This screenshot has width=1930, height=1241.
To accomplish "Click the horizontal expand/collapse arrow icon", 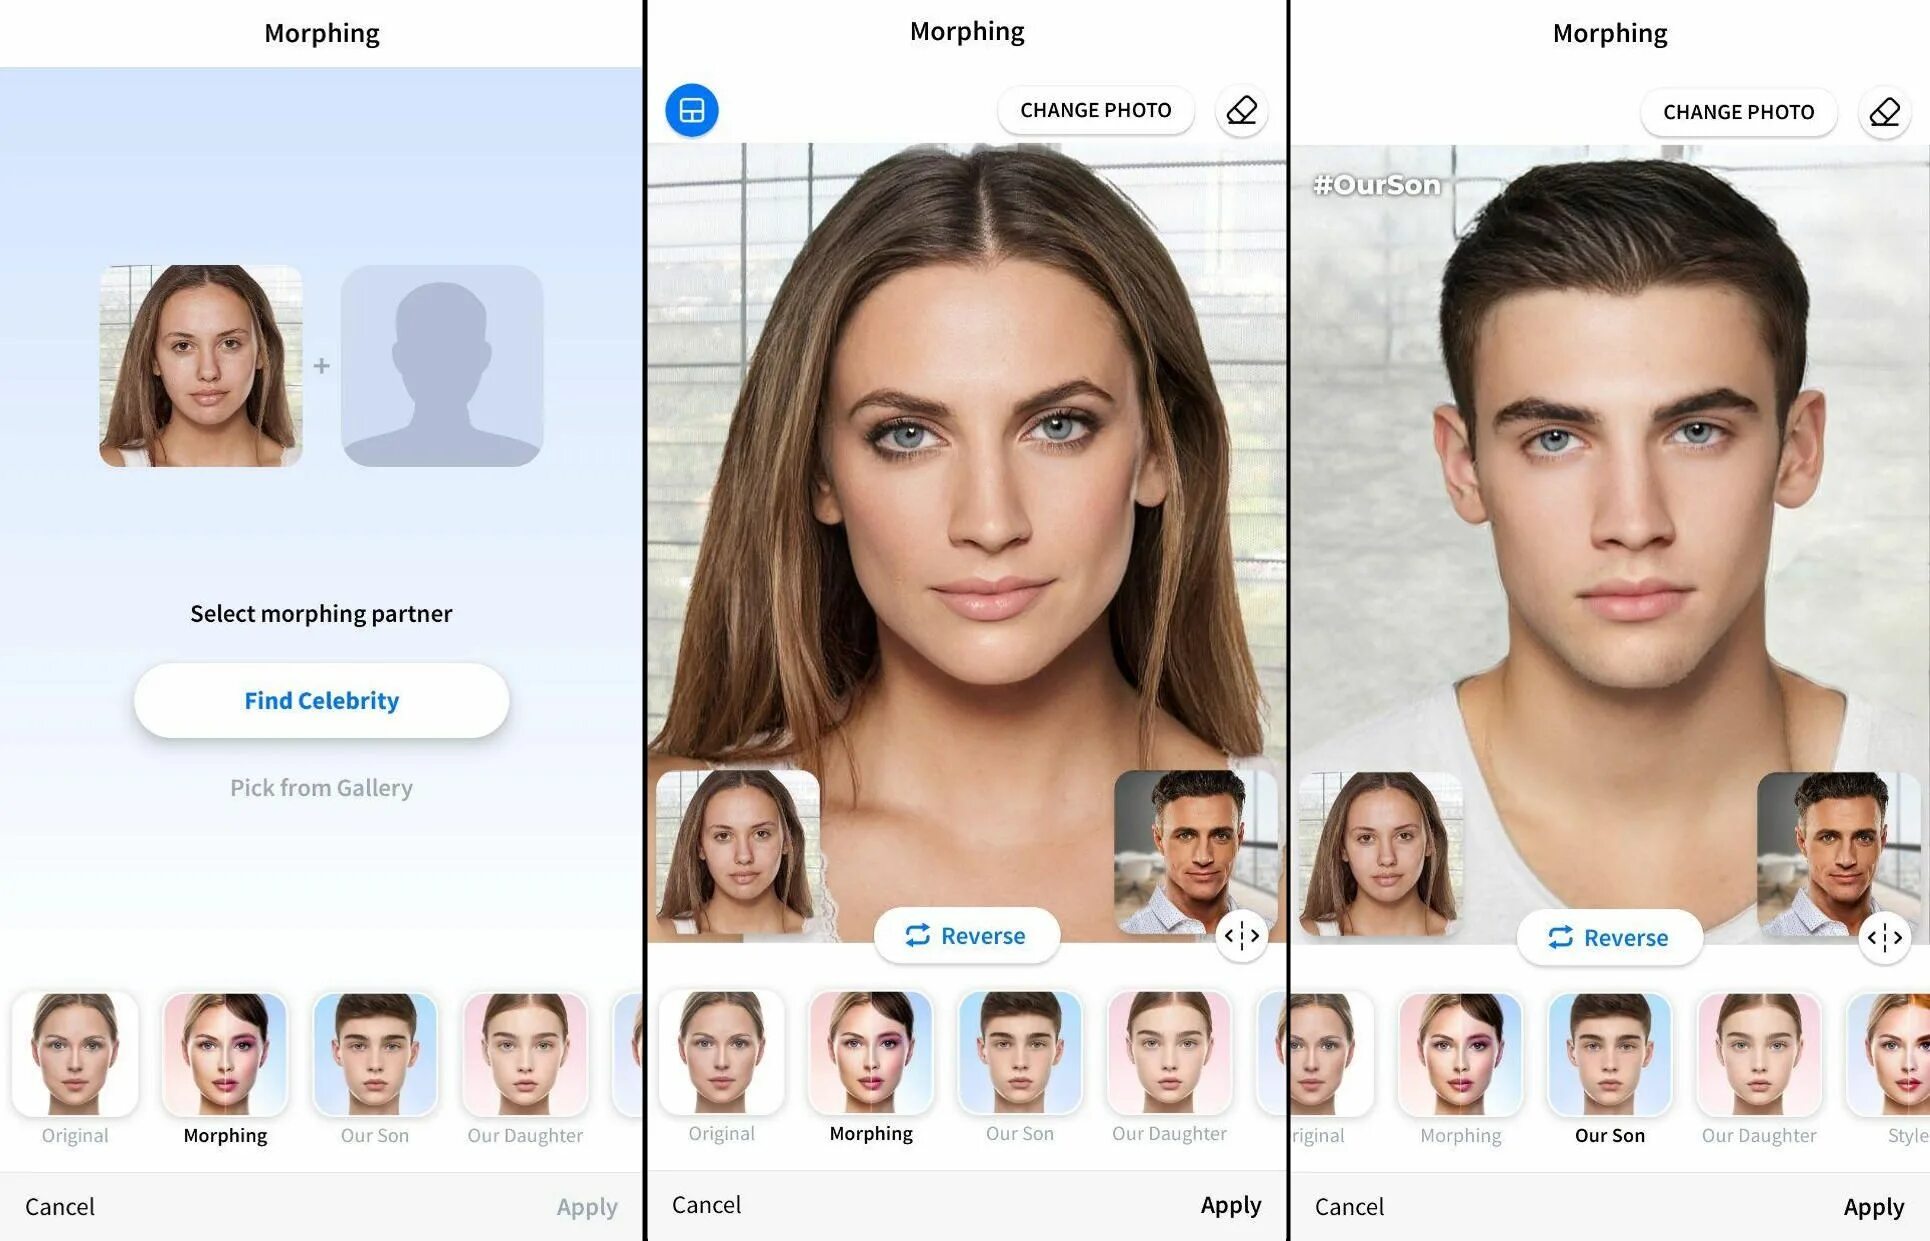I will click(x=1244, y=934).
